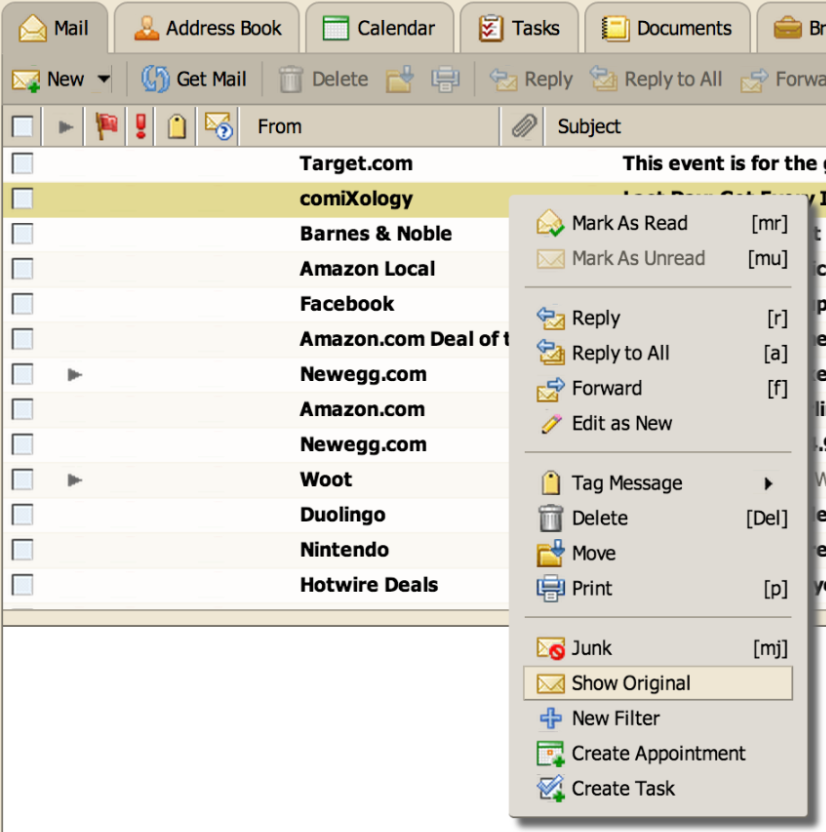Click the attachment paperclip column icon
This screenshot has width=826, height=832.
(x=523, y=126)
